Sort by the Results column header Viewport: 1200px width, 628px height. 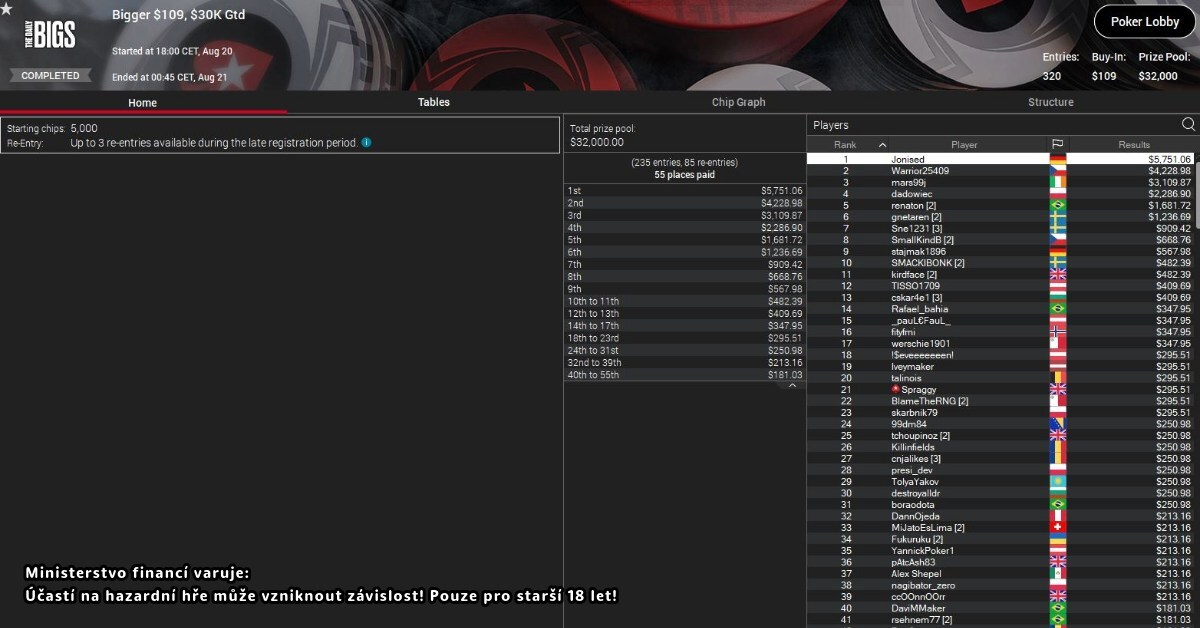(x=1133, y=145)
